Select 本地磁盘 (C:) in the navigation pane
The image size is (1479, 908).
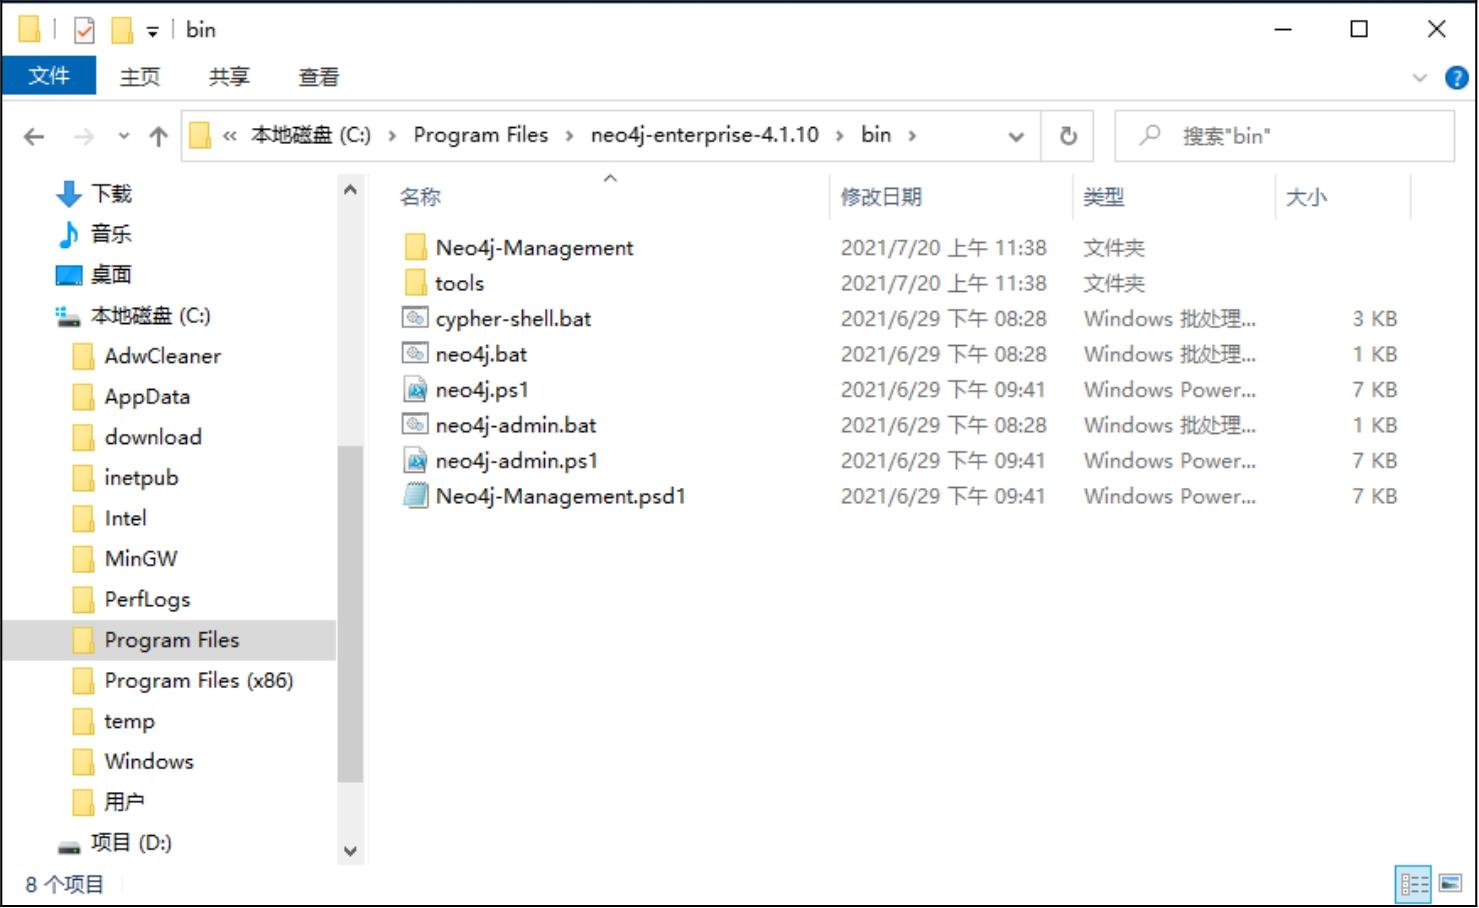coord(150,316)
